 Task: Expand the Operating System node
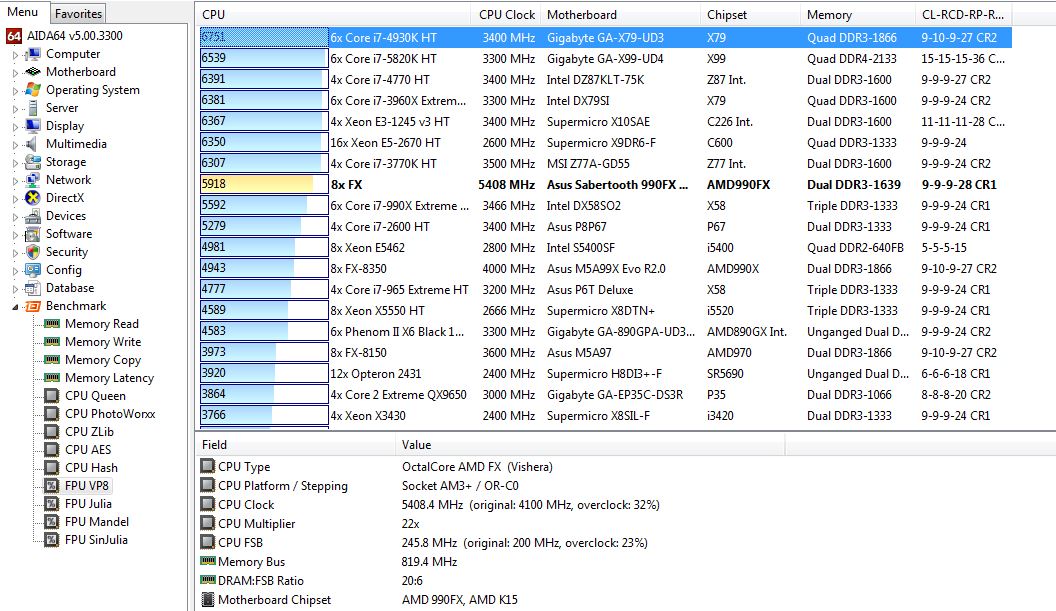(15, 90)
